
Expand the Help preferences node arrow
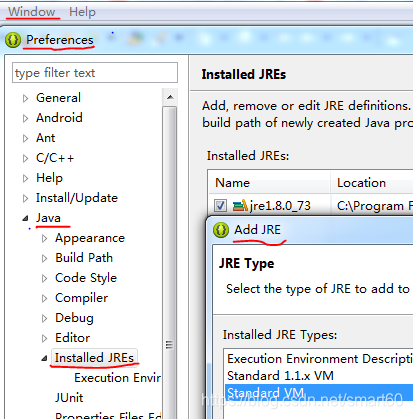tap(25, 178)
